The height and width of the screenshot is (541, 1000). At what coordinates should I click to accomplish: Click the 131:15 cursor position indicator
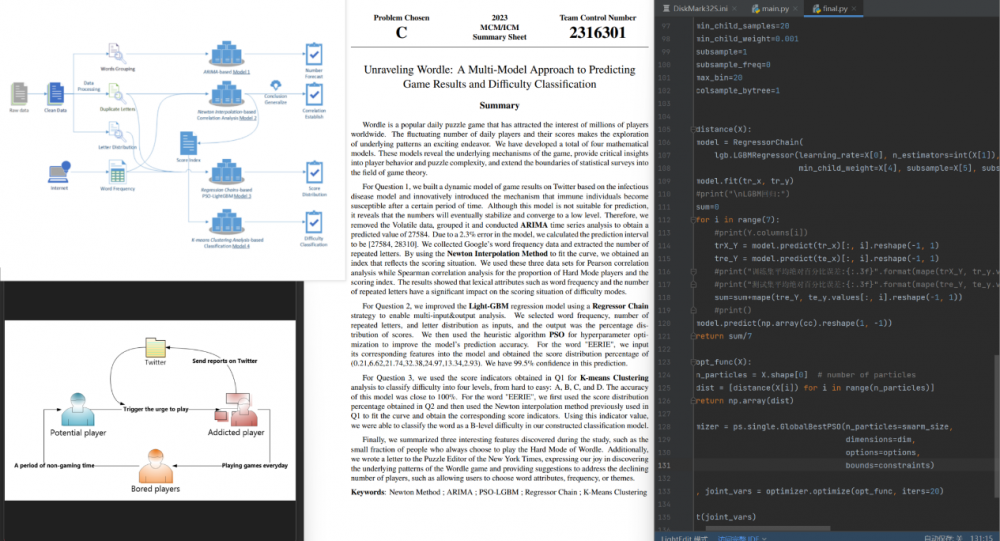pos(981,538)
